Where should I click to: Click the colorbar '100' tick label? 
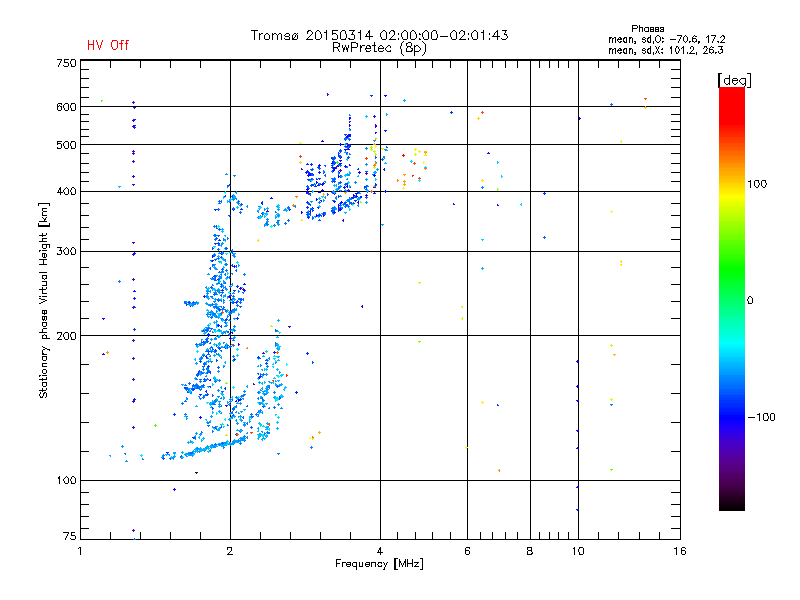pyautogui.click(x=757, y=184)
